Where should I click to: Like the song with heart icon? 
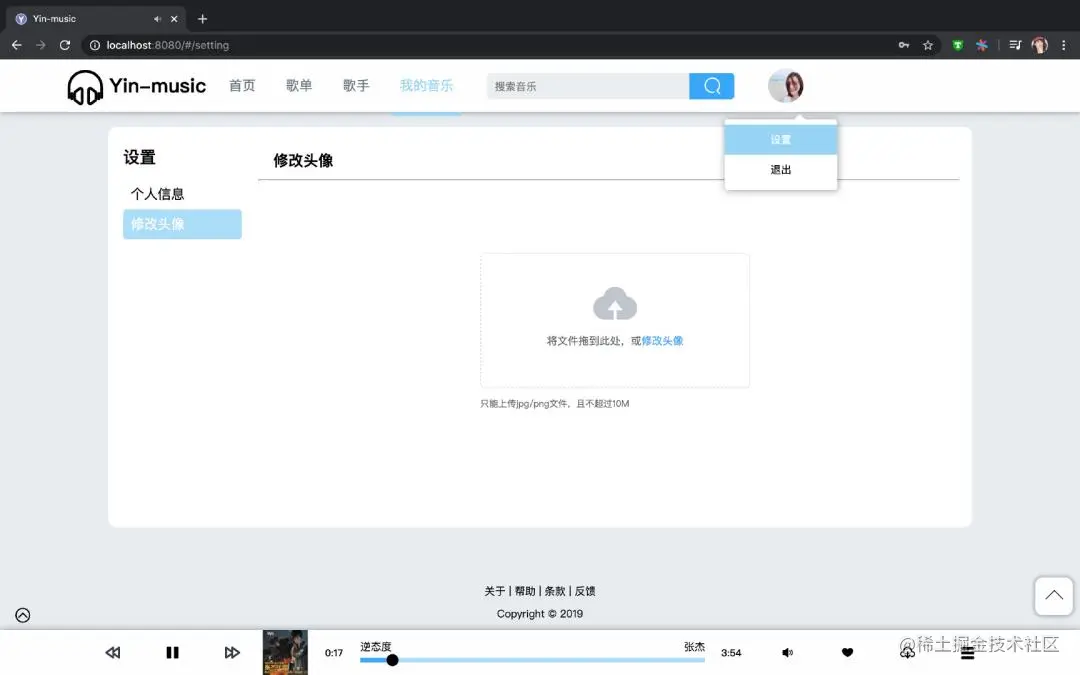pos(847,652)
